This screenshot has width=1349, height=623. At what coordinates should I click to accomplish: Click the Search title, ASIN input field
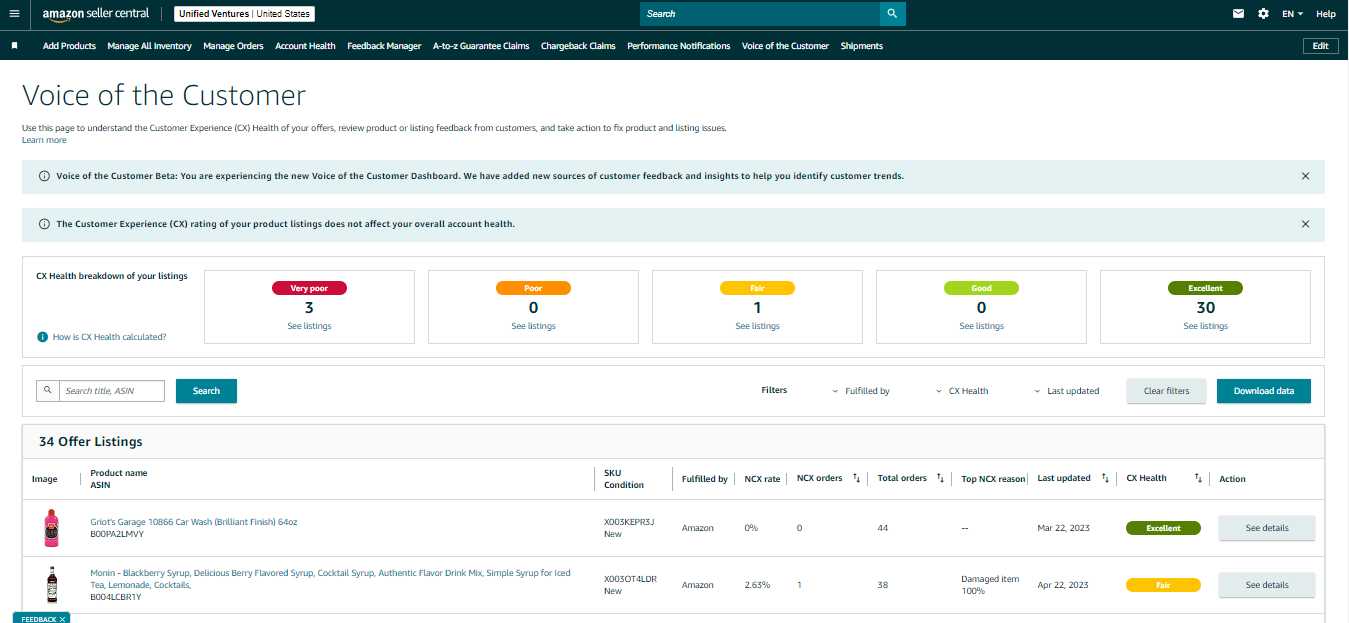(112, 391)
